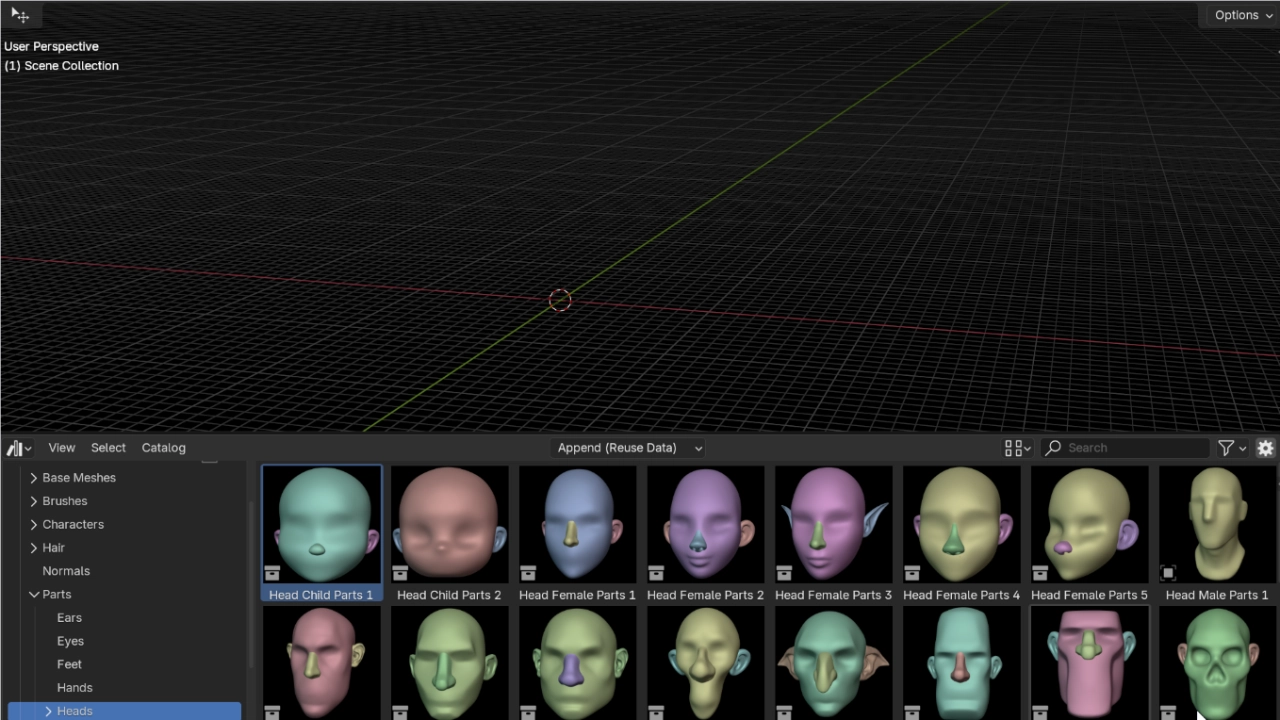Click the asset Search field
The image size is (1280, 720).
click(1126, 448)
